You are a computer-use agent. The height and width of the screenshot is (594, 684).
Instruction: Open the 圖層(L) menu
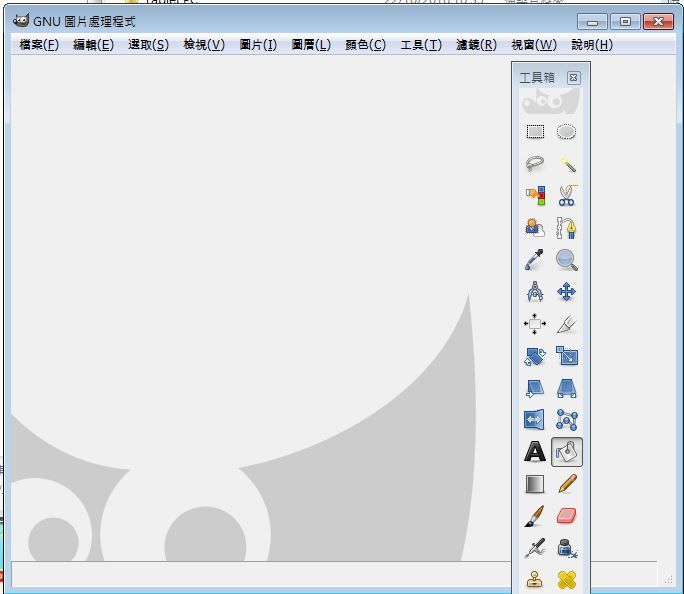[x=311, y=44]
